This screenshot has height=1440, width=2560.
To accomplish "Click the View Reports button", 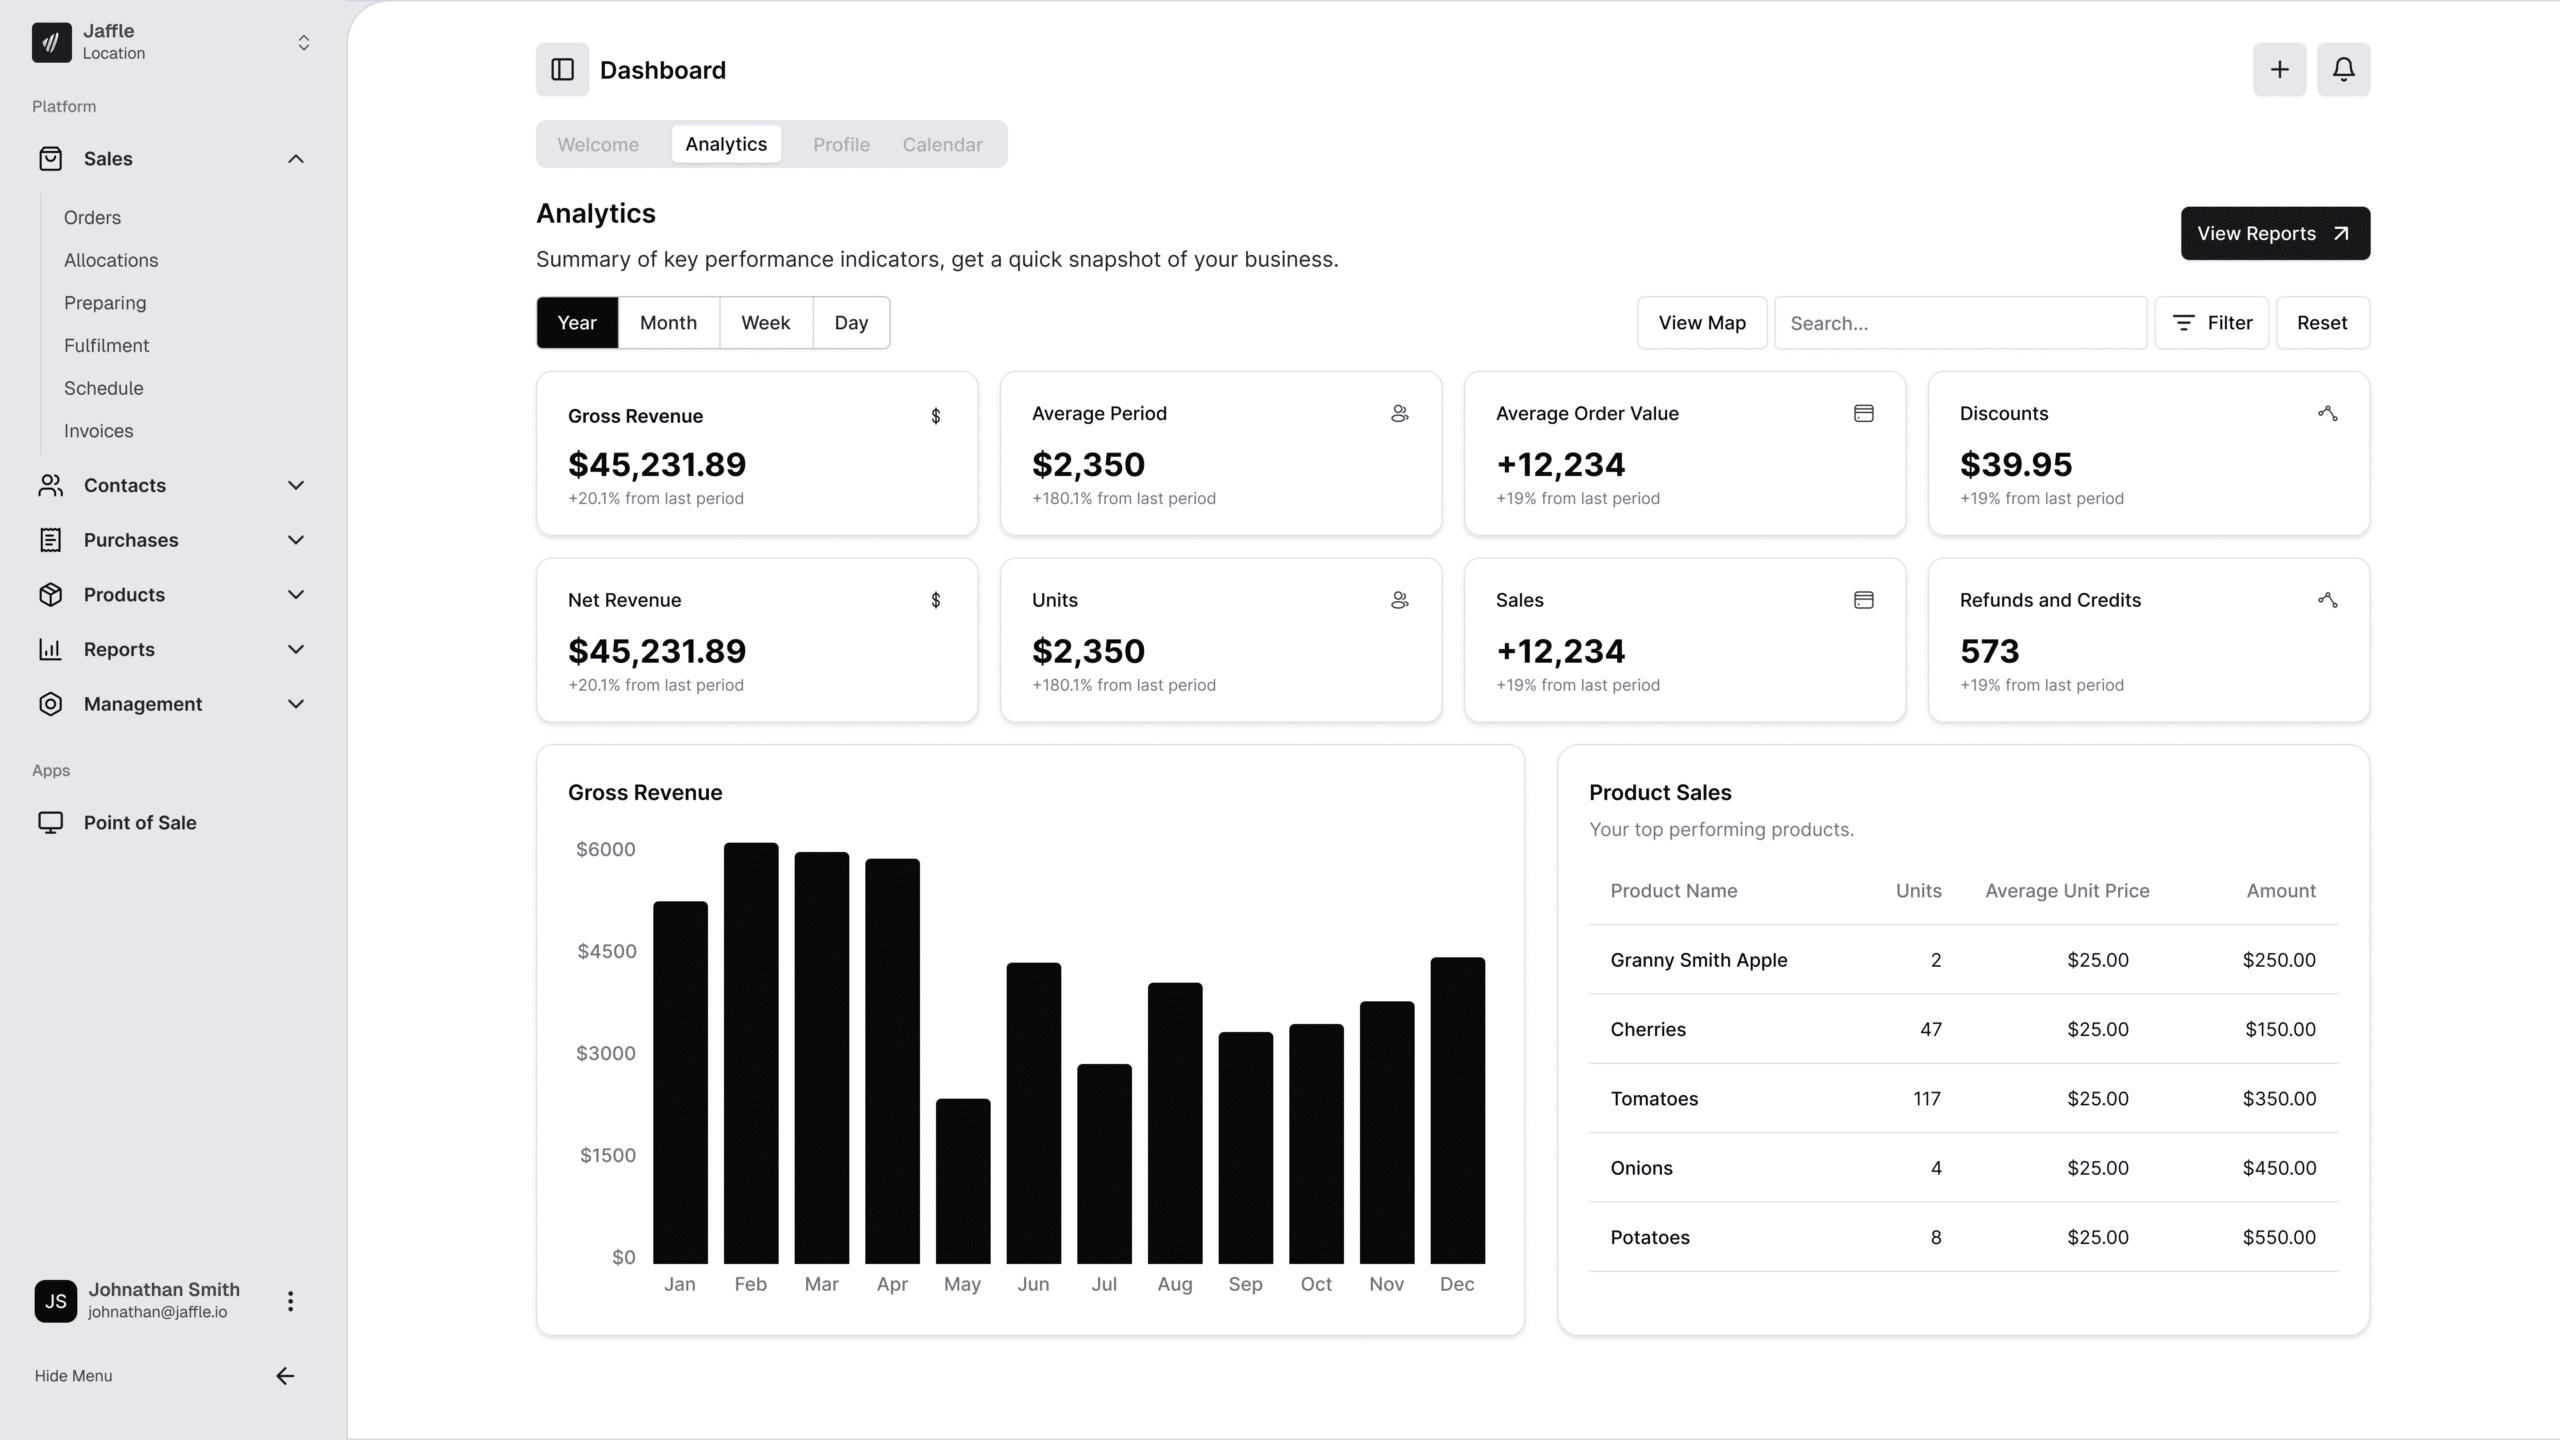I will [x=2275, y=233].
